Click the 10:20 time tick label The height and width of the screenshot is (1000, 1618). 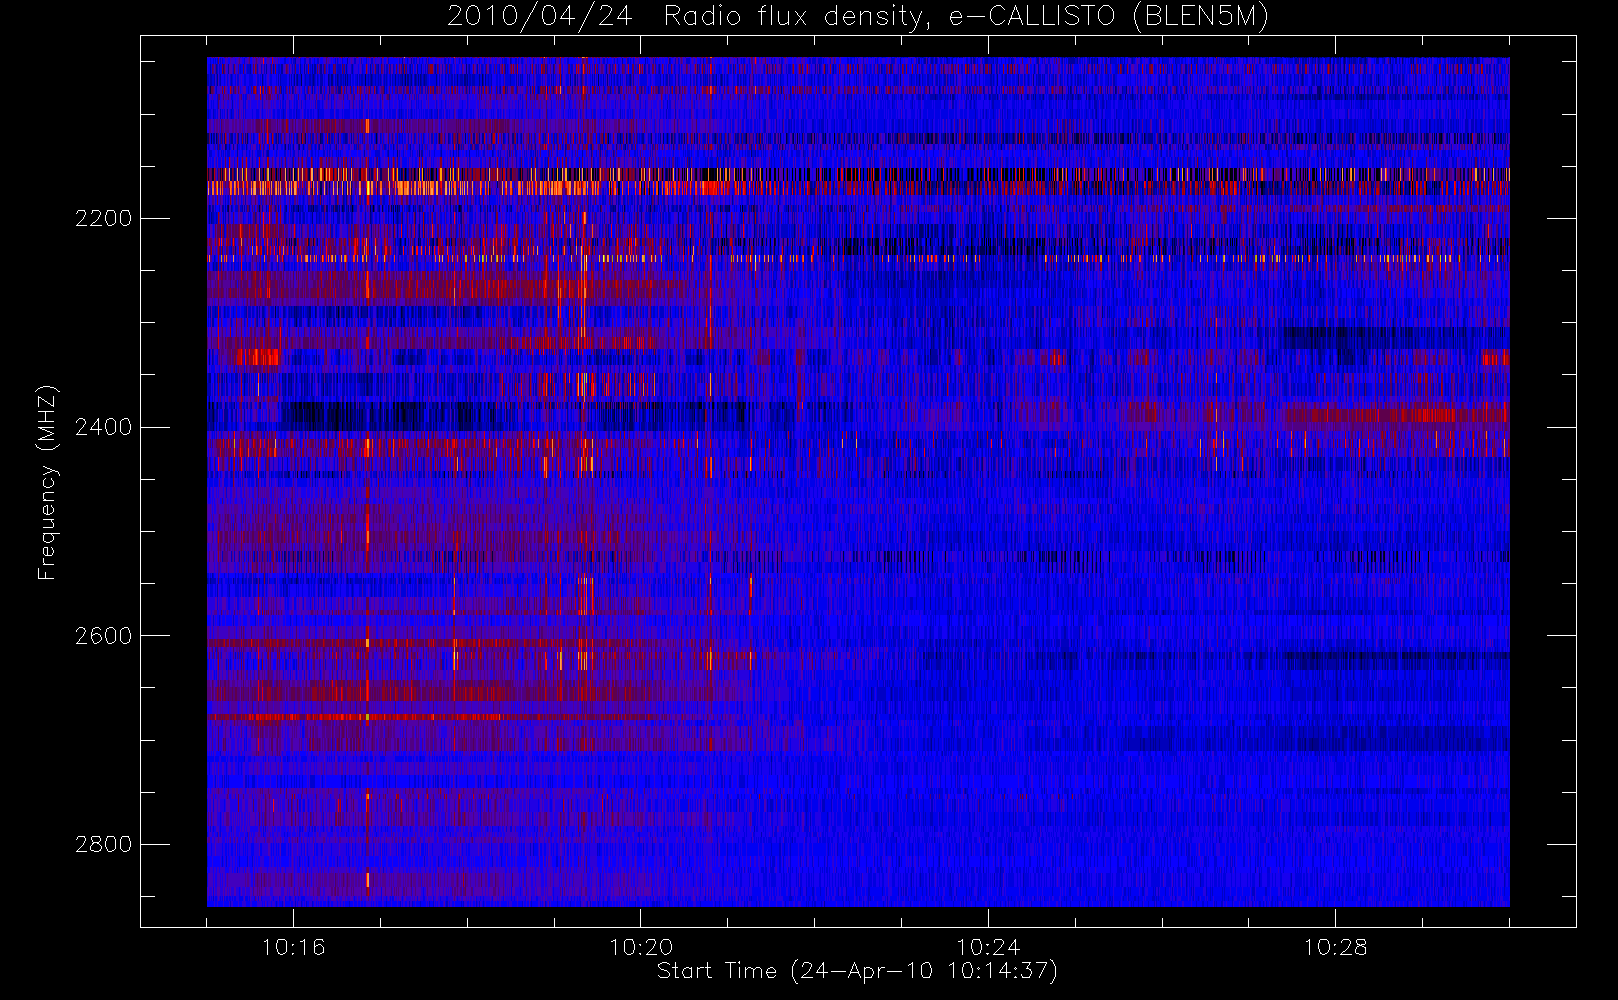tap(640, 947)
